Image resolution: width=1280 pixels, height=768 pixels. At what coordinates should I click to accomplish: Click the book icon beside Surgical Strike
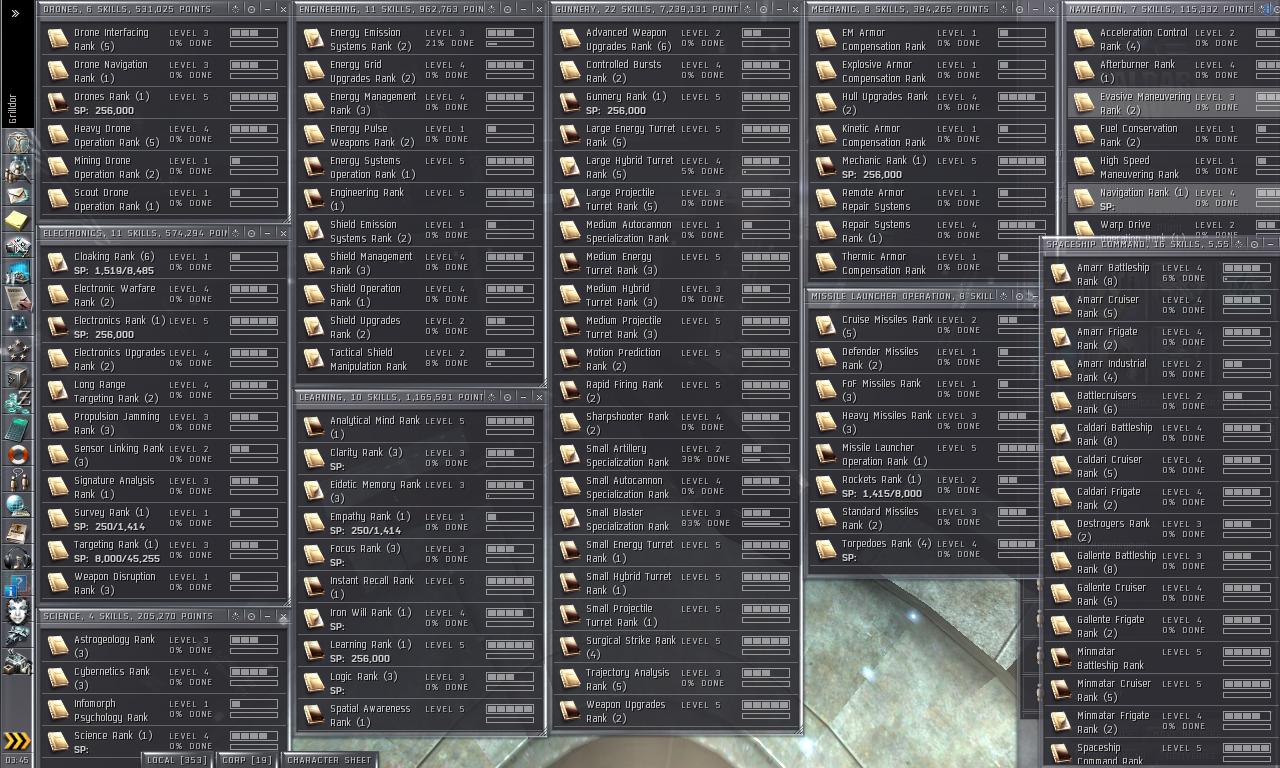pos(570,647)
